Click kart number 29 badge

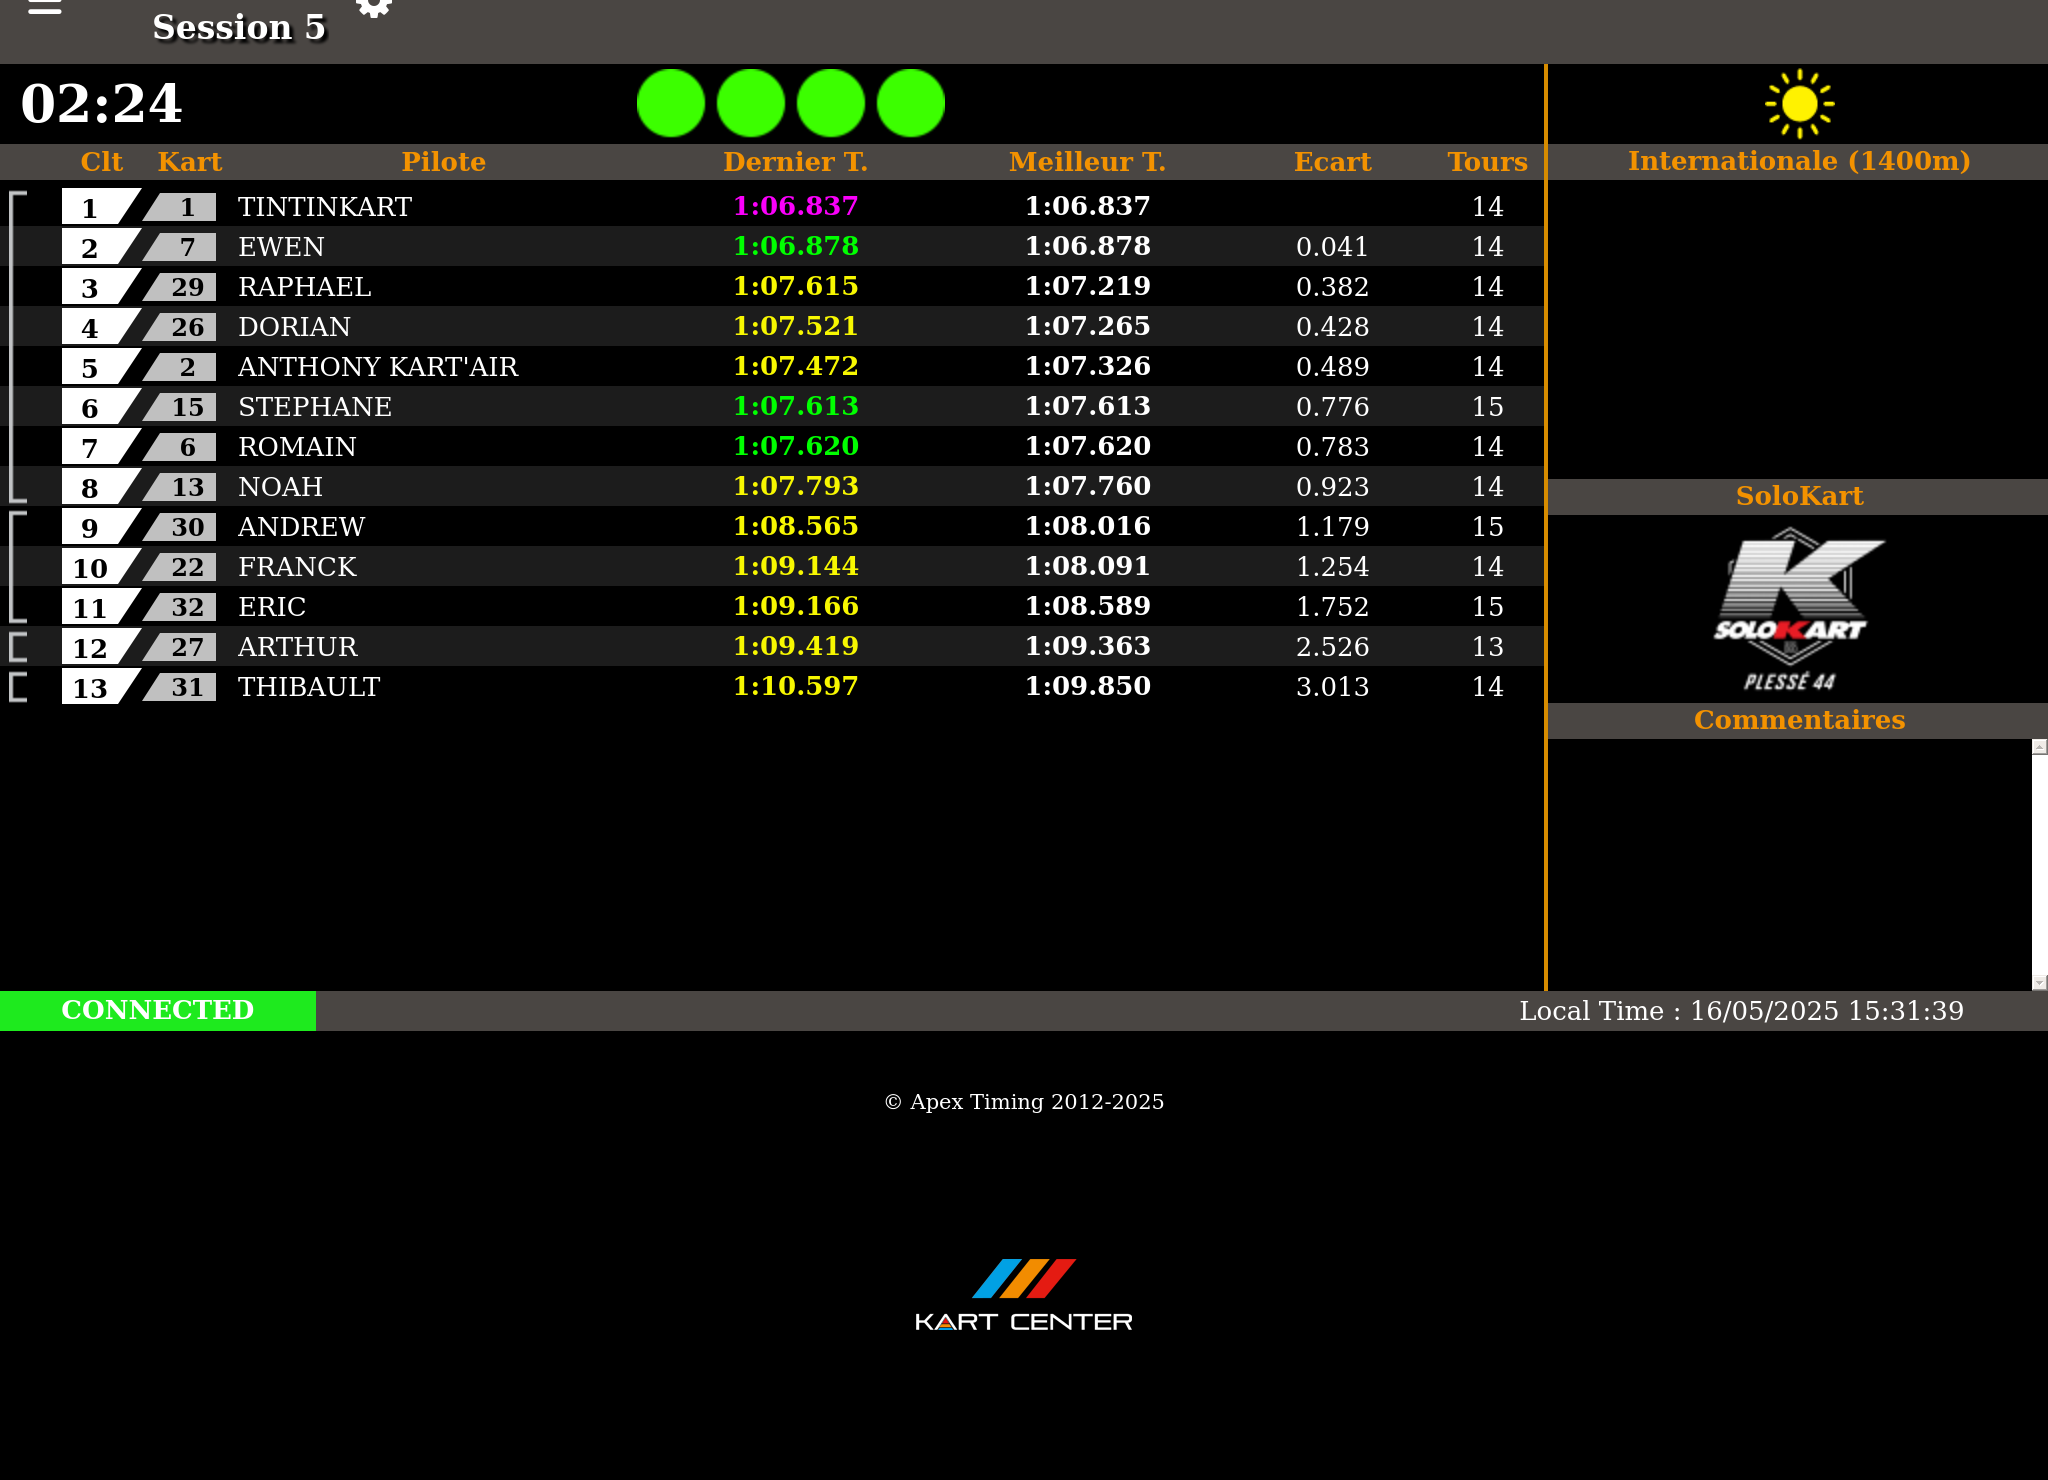[186, 287]
